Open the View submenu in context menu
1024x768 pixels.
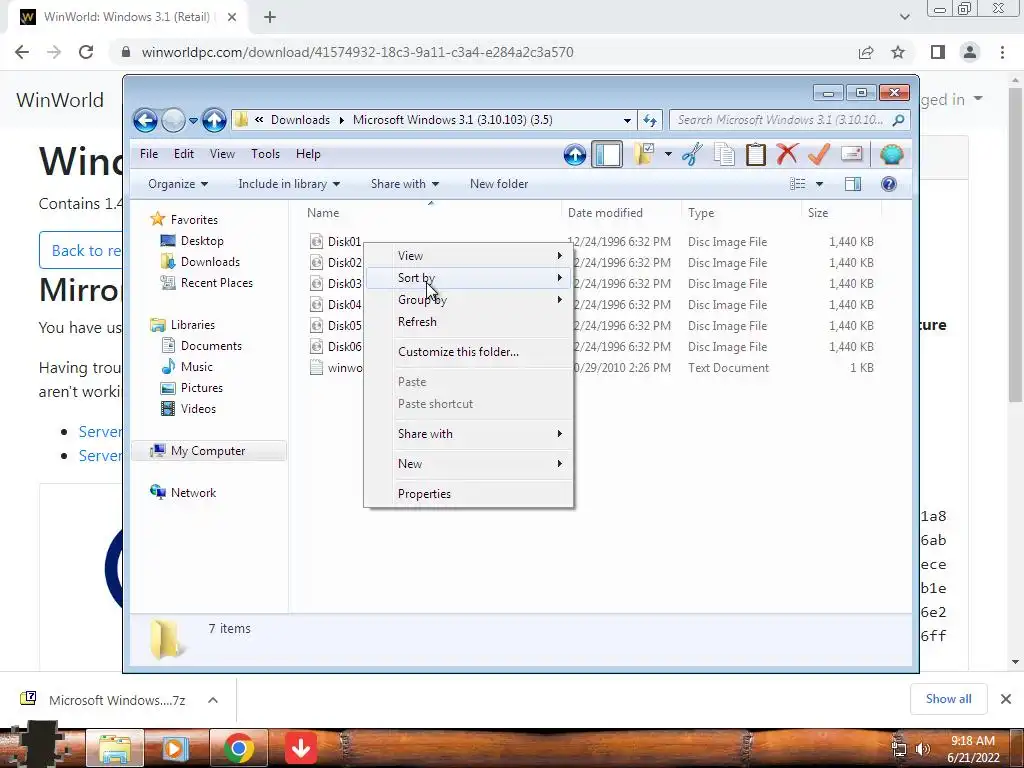click(x=469, y=256)
